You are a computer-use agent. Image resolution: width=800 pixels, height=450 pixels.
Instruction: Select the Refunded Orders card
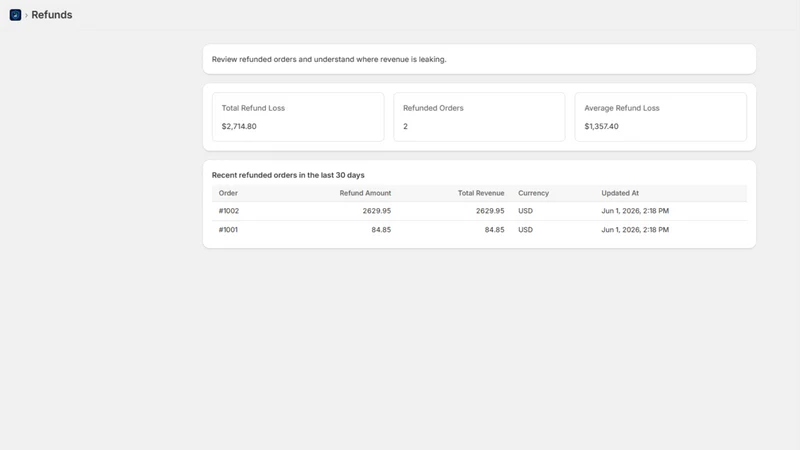[479, 117]
